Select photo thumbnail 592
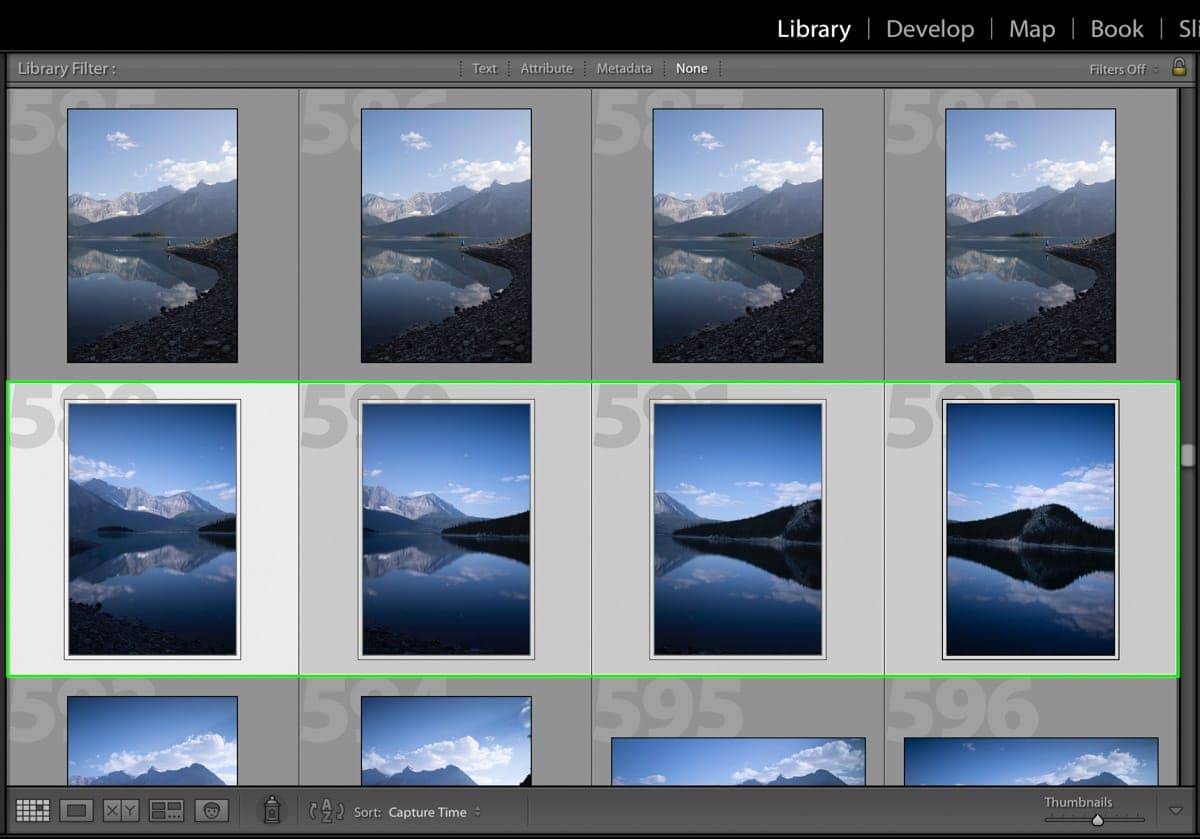The width and height of the screenshot is (1200, 839). (1031, 529)
